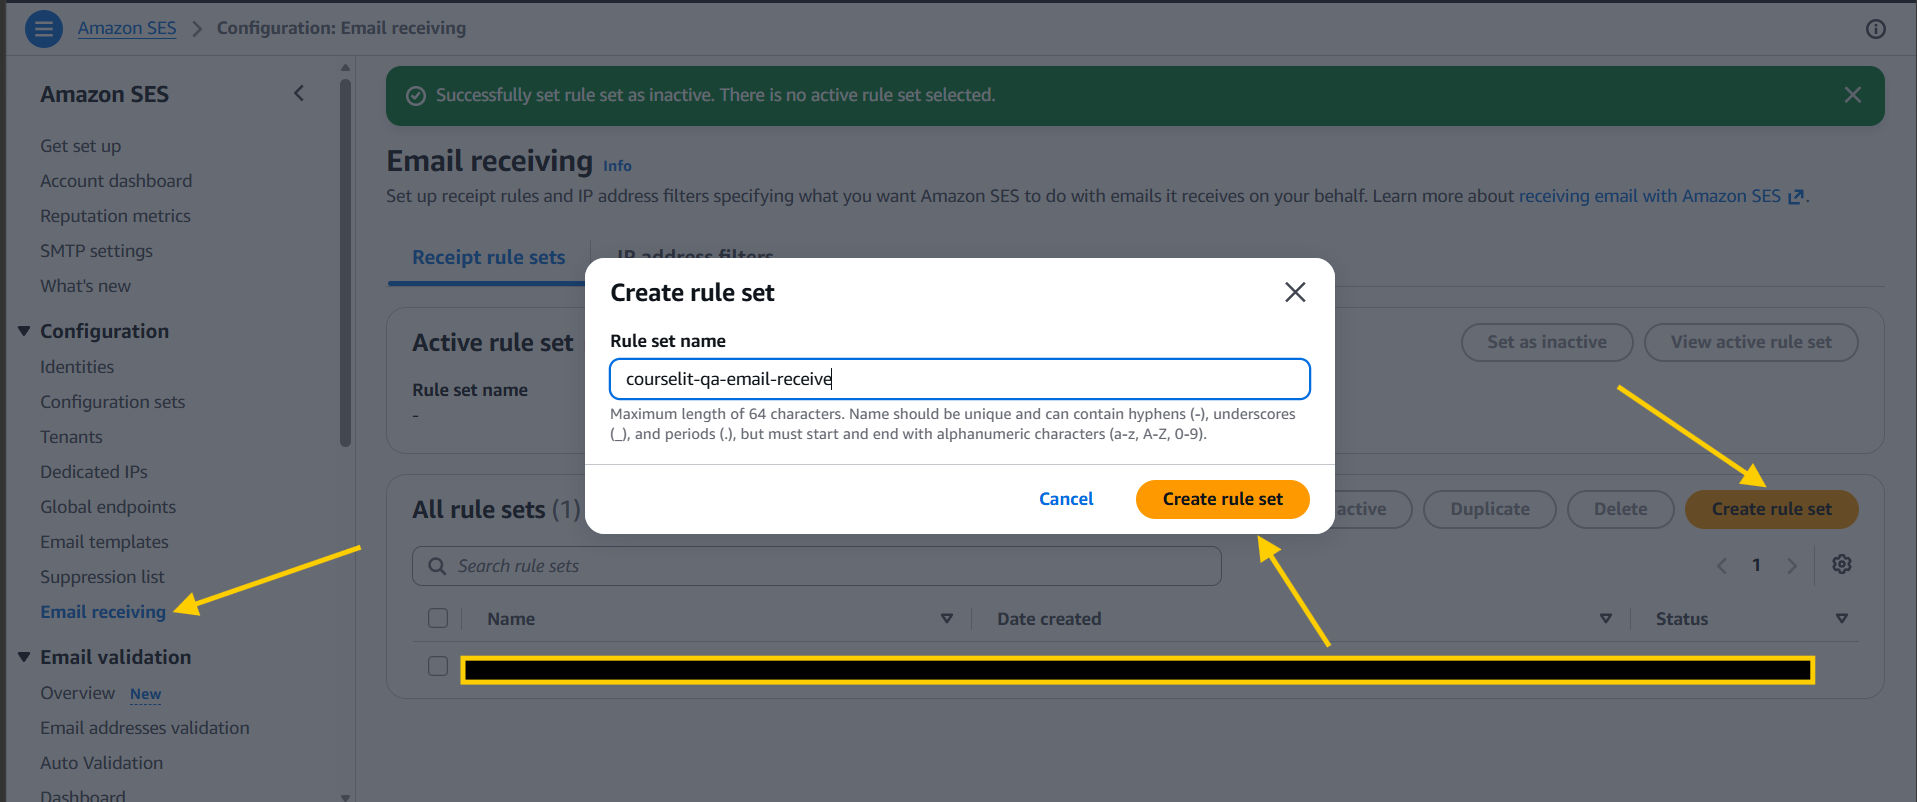Open Dedicated IPs

coord(93,472)
